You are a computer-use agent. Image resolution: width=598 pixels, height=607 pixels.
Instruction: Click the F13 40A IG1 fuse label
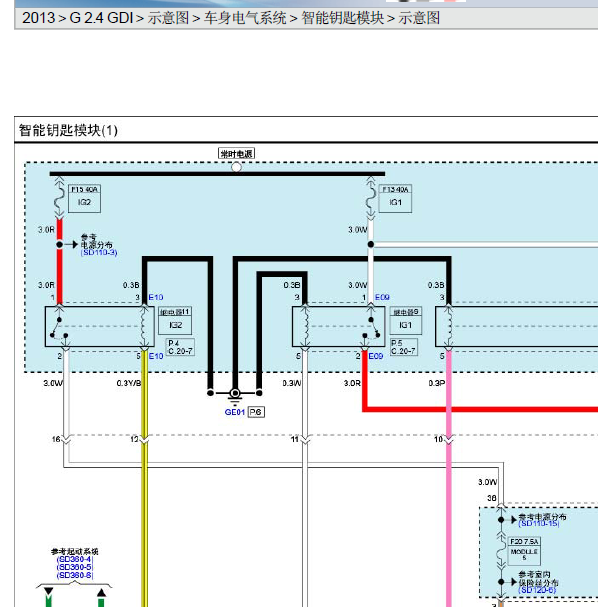[395, 198]
